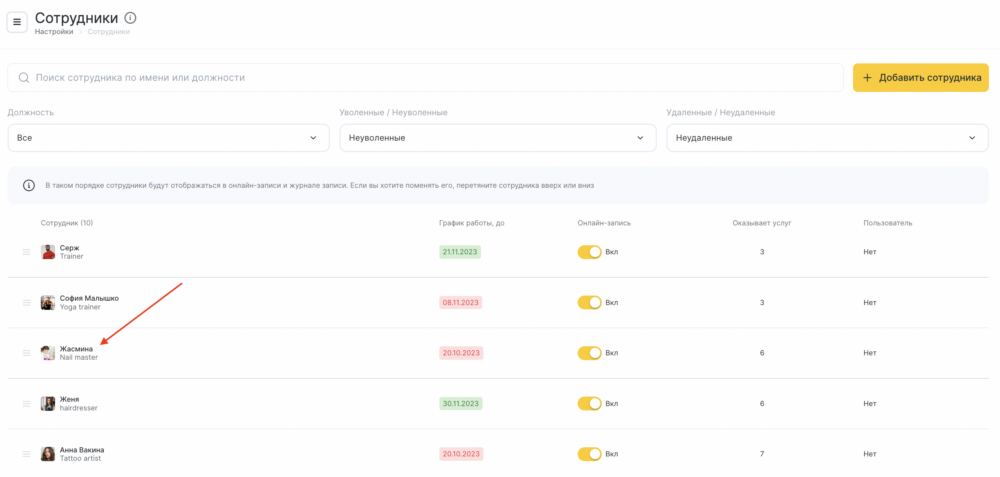Go to Настройки breadcrumb
This screenshot has height=477, width=1000.
click(54, 32)
